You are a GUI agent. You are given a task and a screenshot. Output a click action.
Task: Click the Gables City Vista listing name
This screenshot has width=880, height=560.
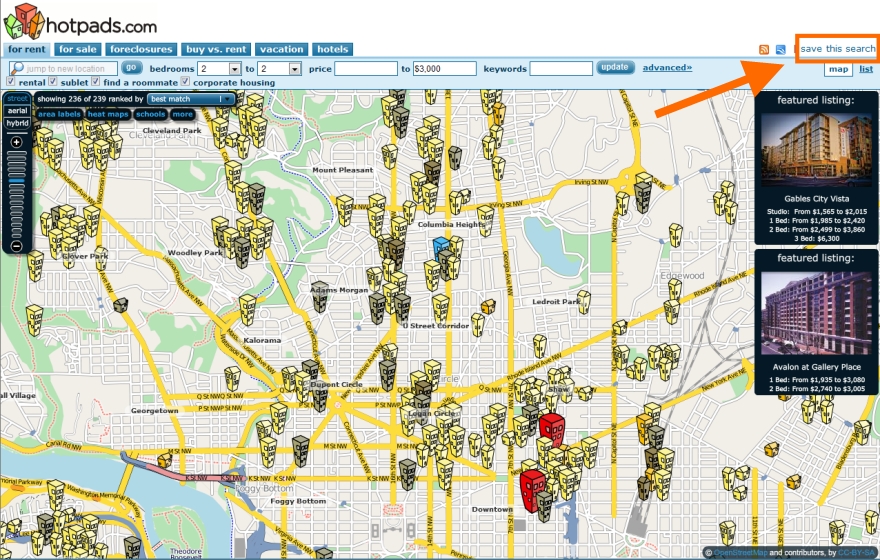click(817, 199)
